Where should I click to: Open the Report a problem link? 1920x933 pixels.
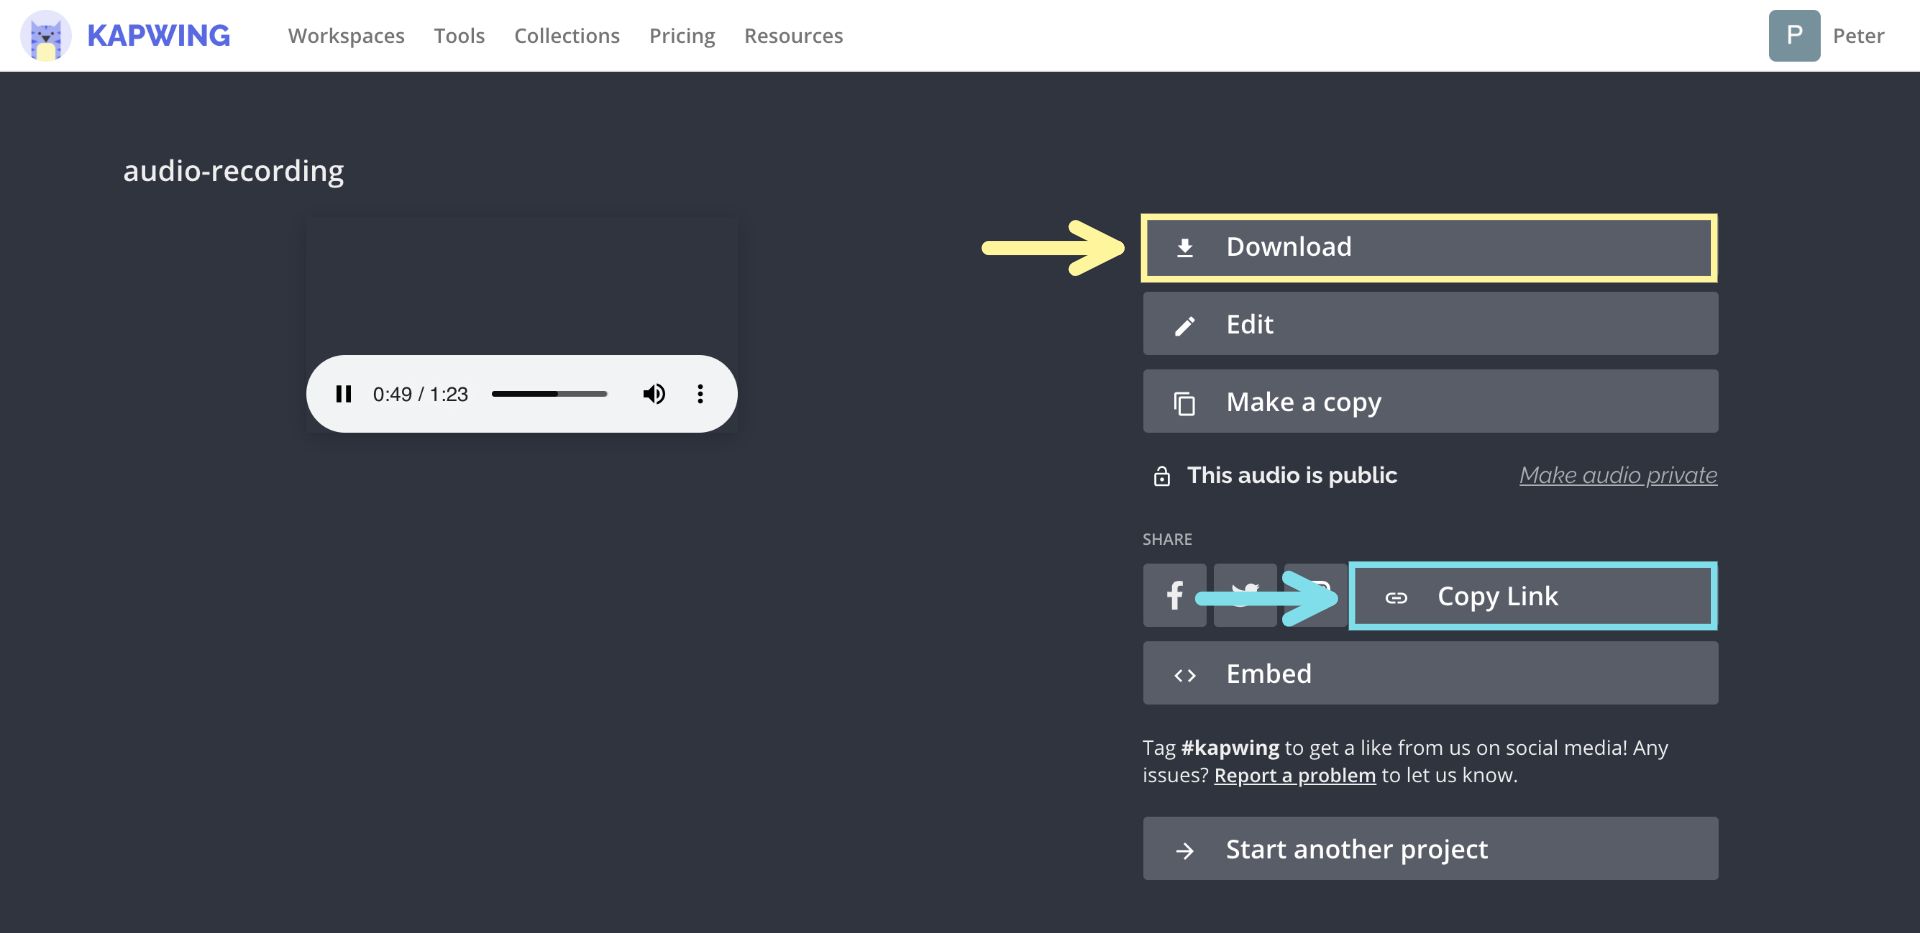coord(1294,776)
